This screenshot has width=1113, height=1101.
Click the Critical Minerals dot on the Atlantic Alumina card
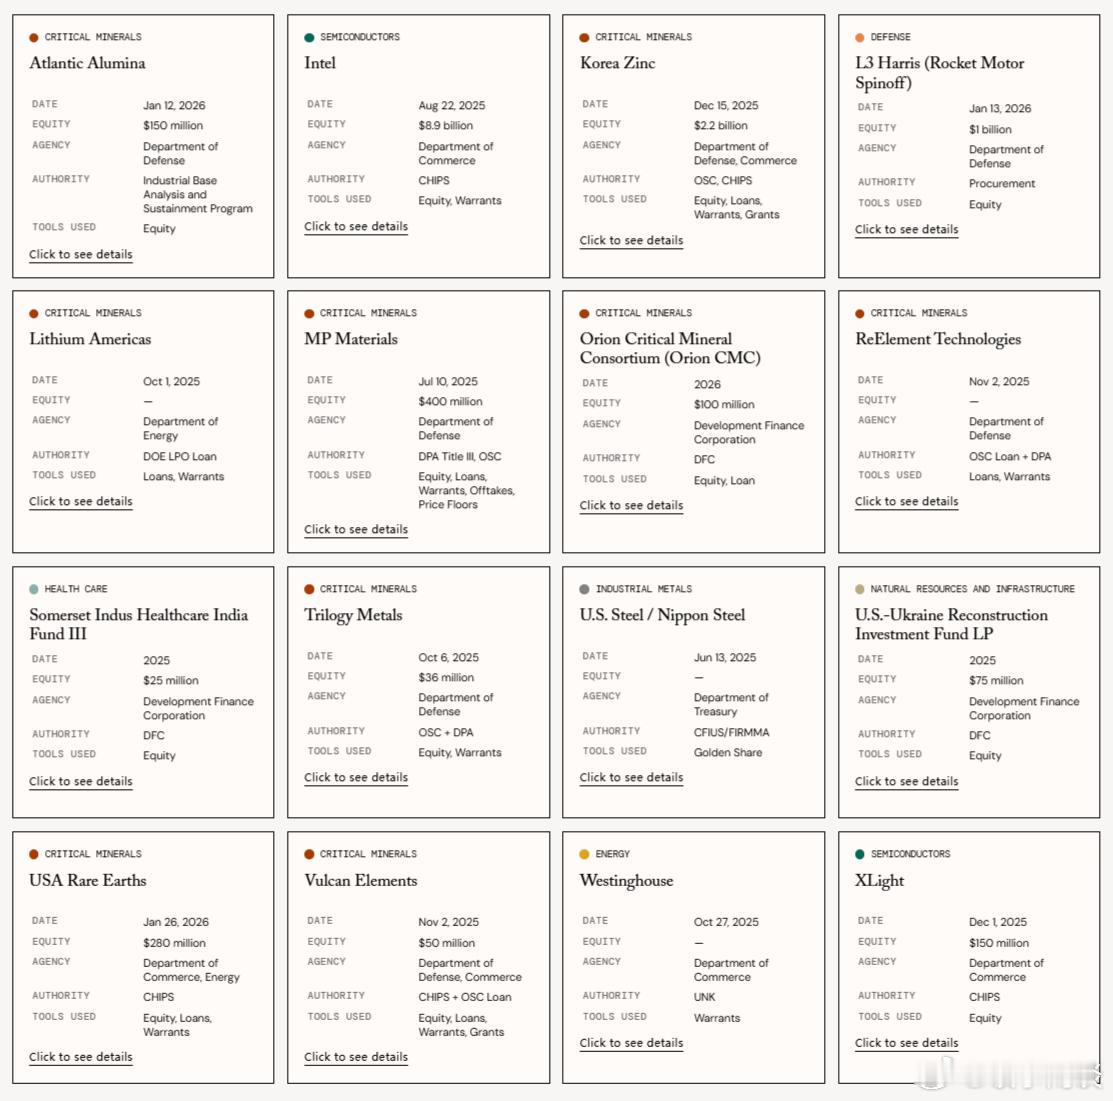tap(33, 38)
